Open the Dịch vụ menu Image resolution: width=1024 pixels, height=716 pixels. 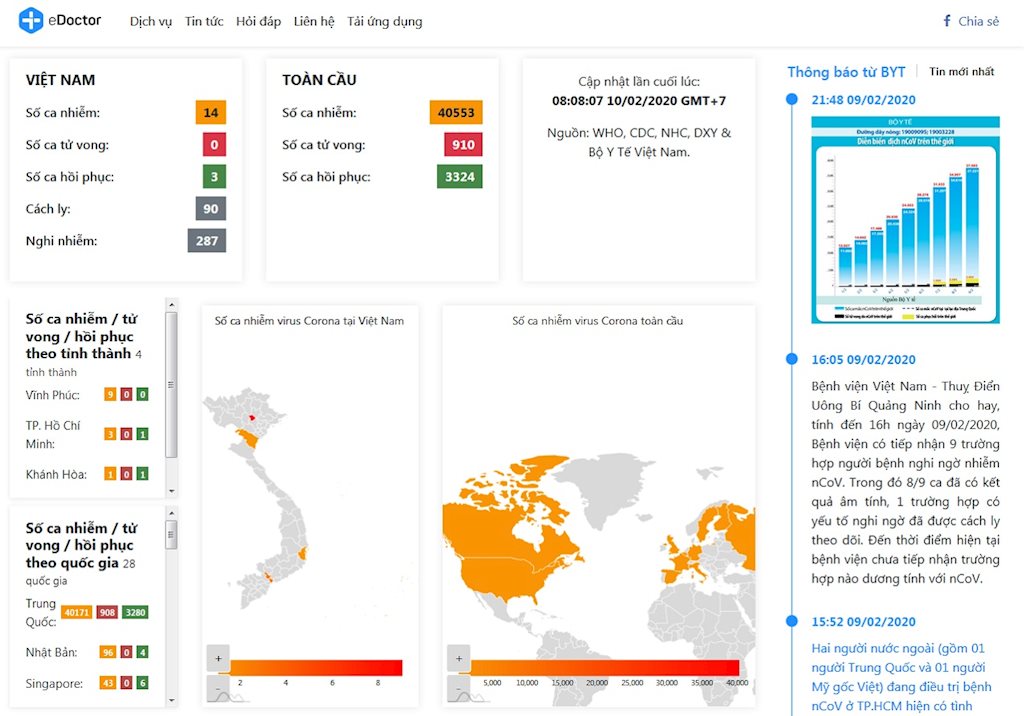point(151,21)
